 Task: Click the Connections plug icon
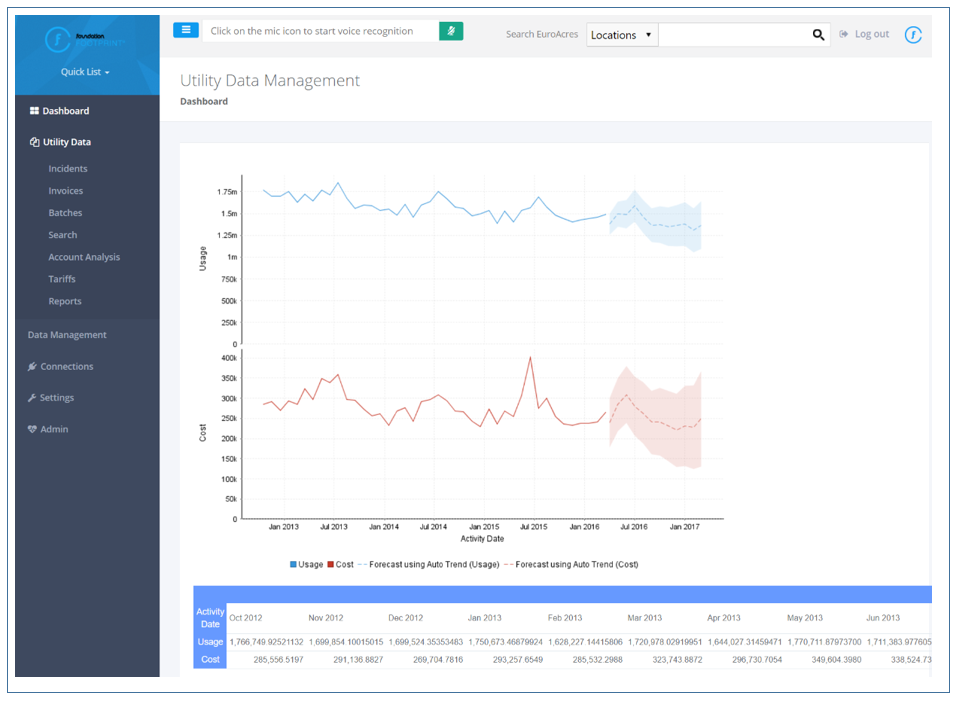(31, 366)
